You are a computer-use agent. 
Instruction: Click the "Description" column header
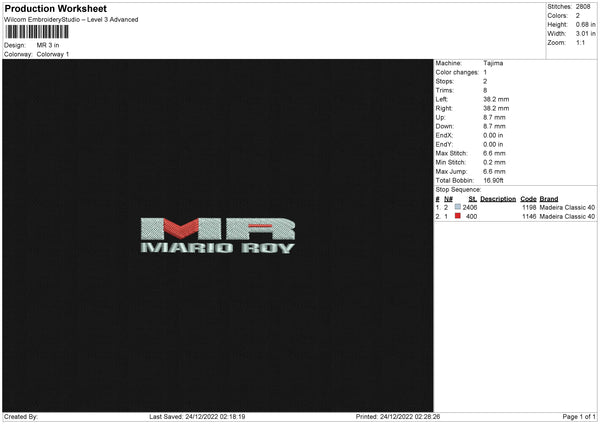pos(498,199)
